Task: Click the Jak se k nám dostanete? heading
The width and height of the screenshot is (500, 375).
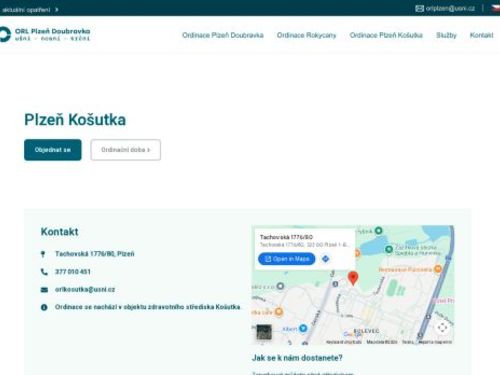Action: pos(297,358)
